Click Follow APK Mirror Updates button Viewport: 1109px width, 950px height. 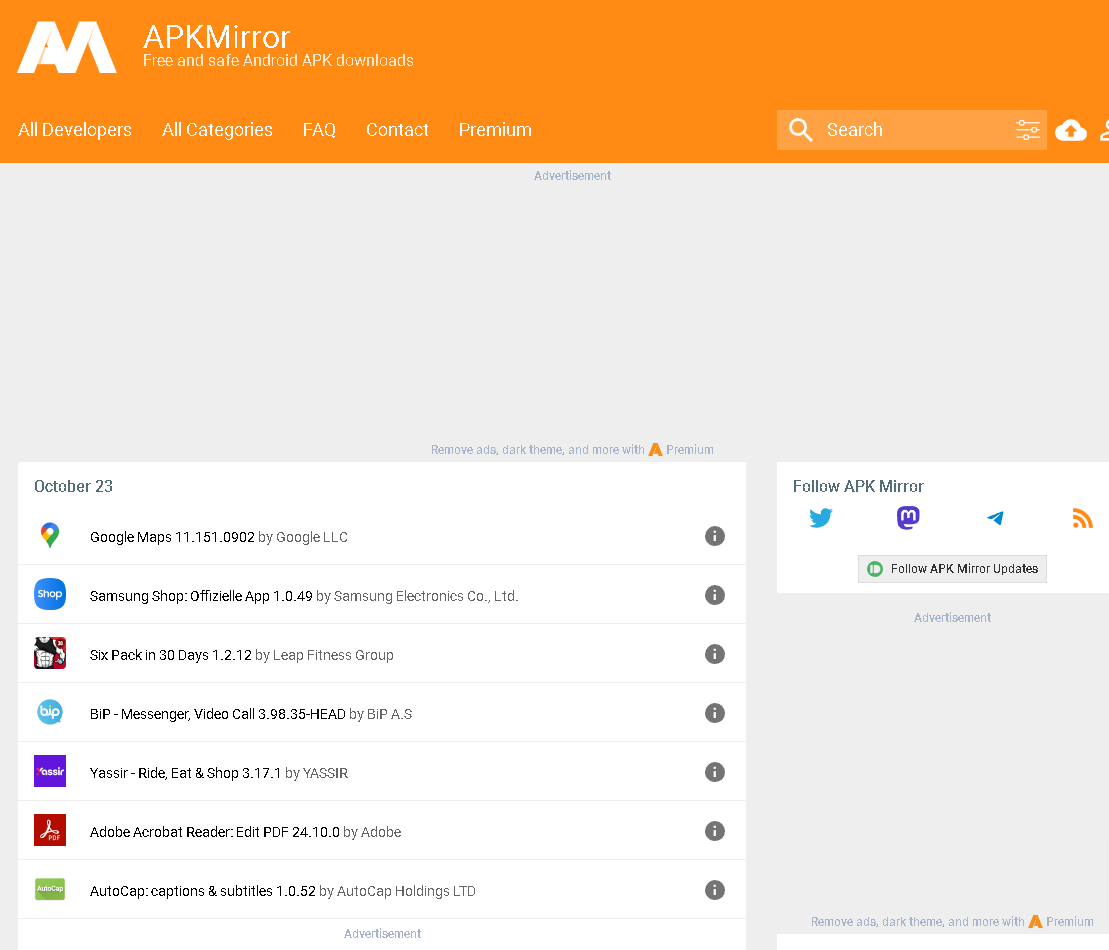[952, 569]
